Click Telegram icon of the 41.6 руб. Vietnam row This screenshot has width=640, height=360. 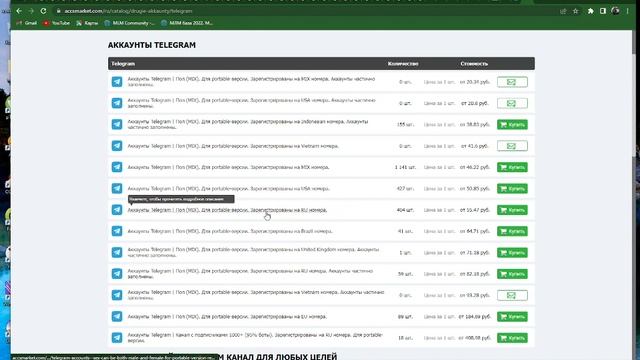click(x=117, y=146)
